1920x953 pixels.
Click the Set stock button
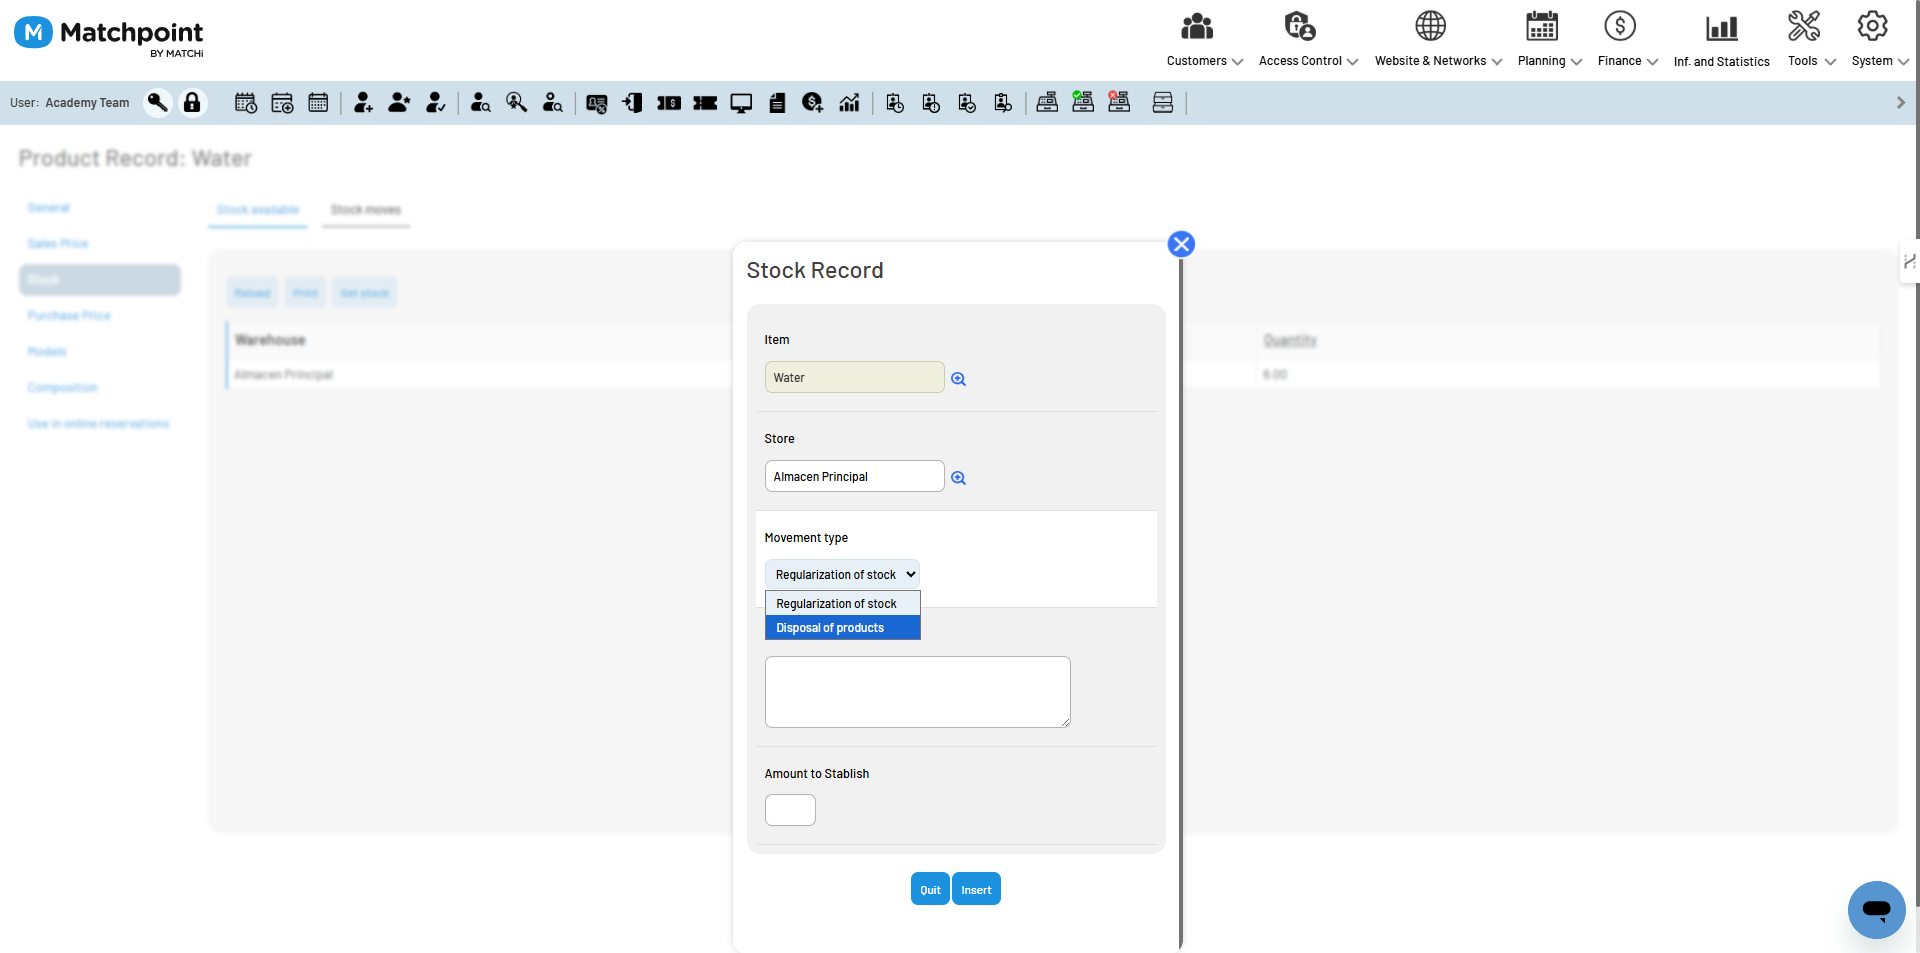[x=364, y=293]
